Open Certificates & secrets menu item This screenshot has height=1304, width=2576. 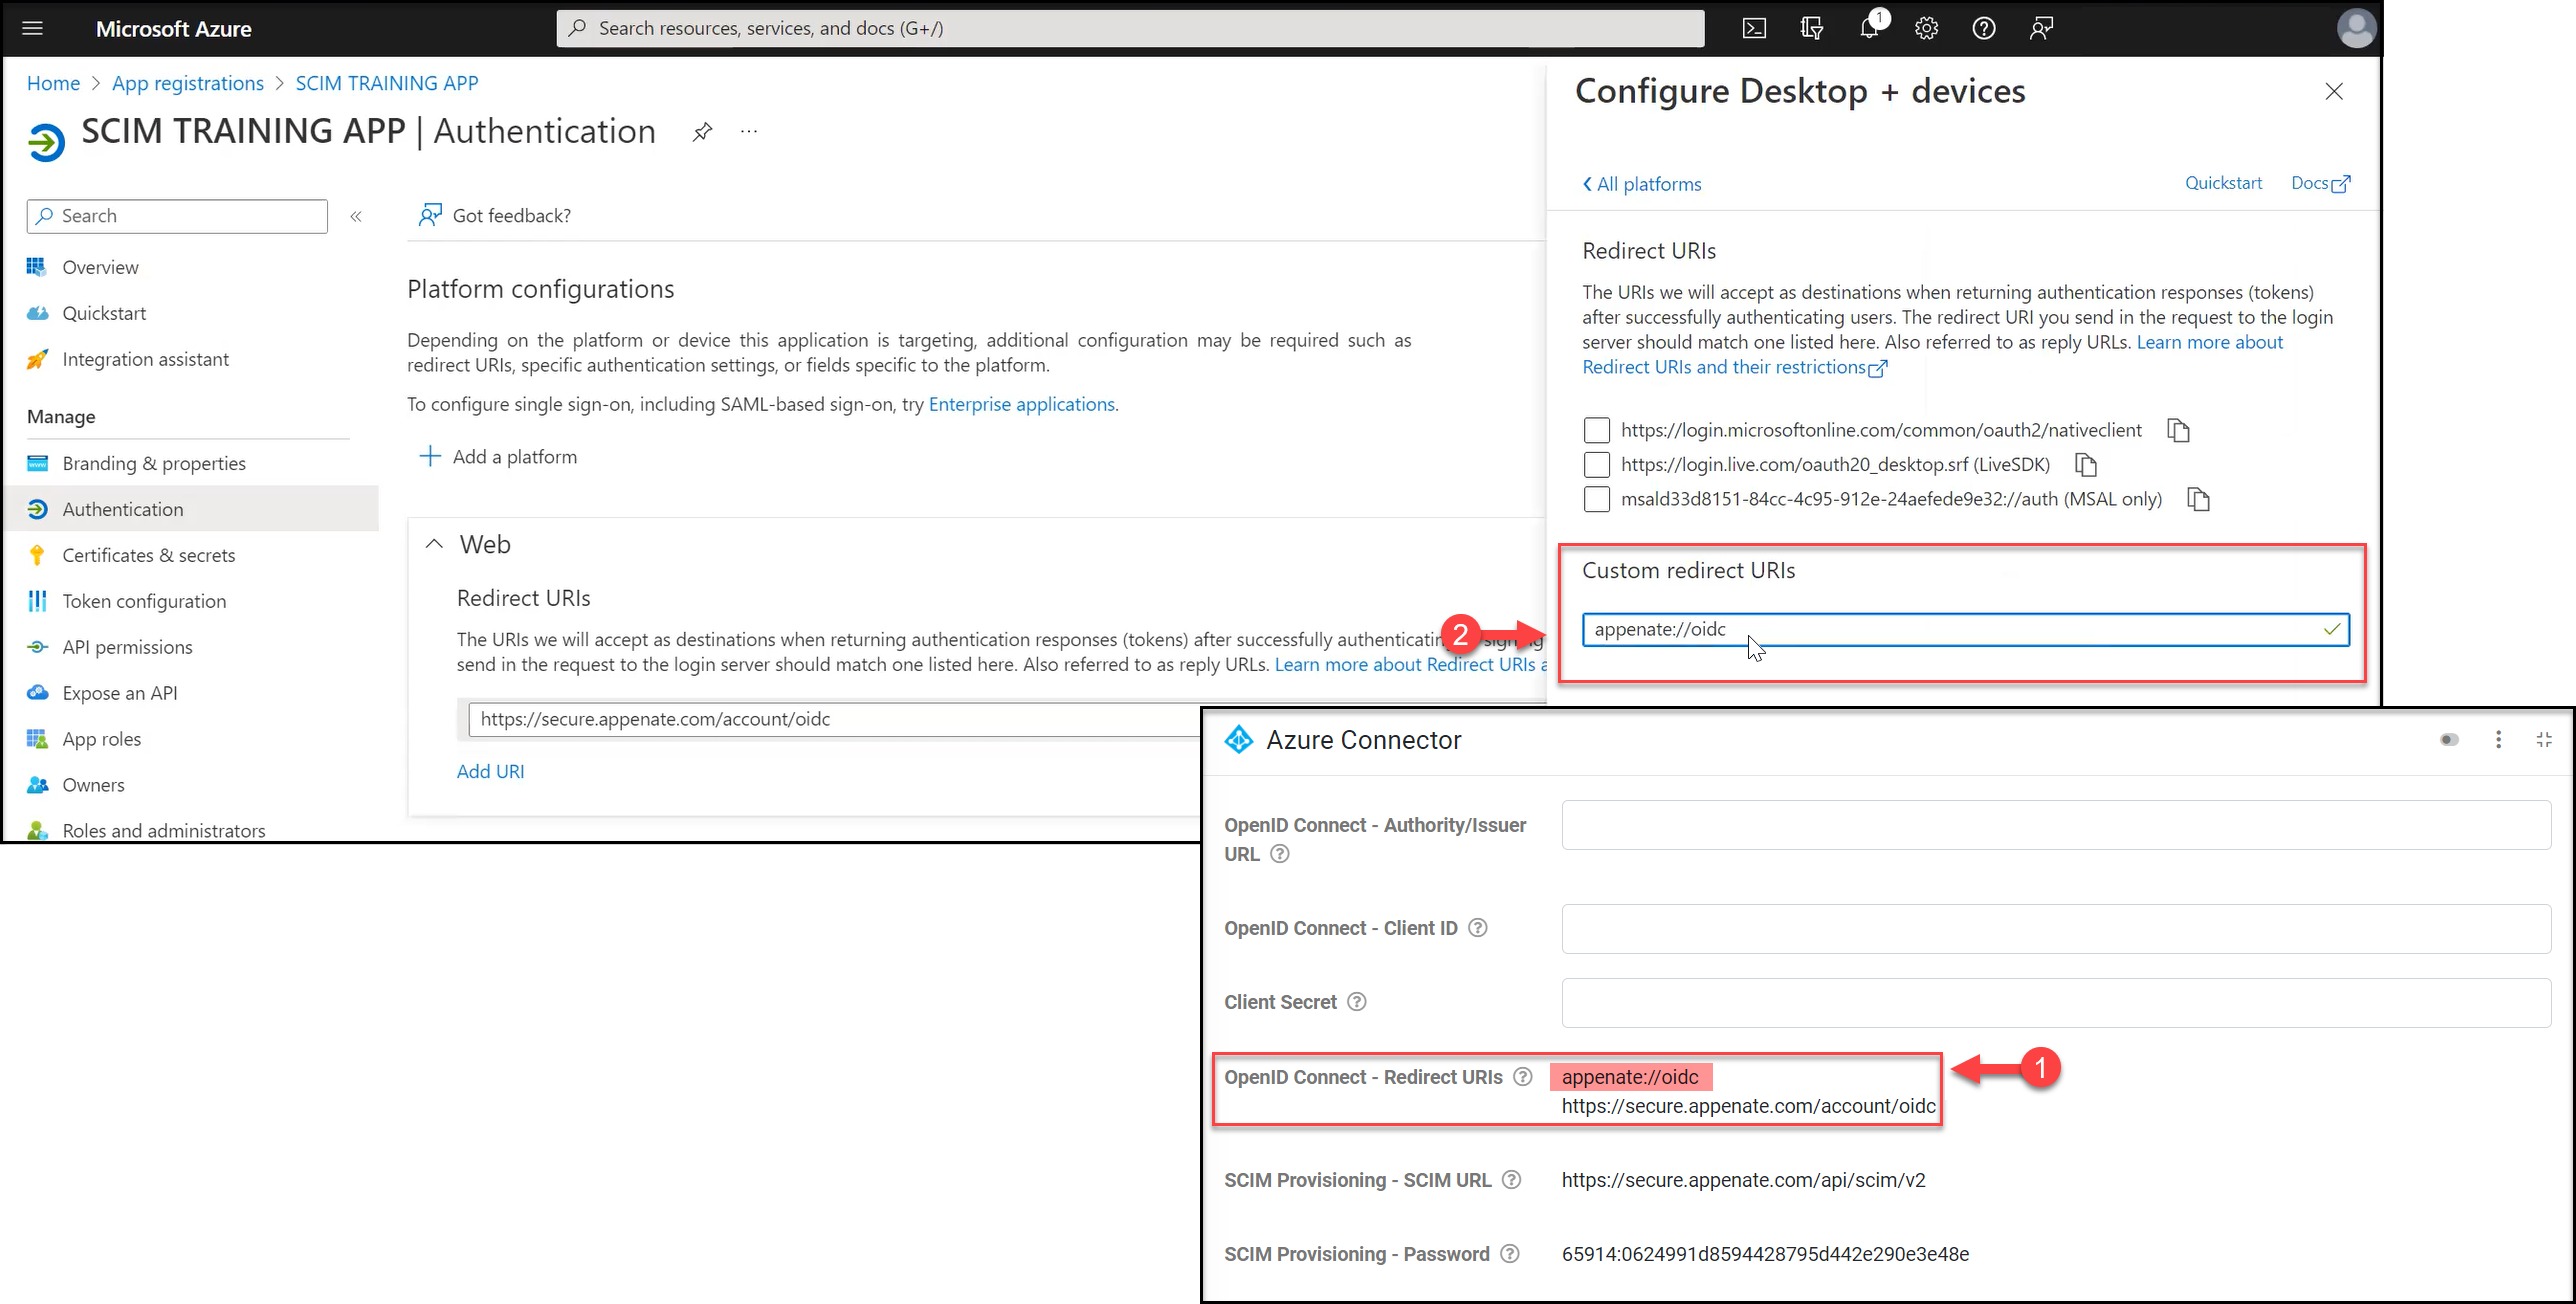click(148, 555)
